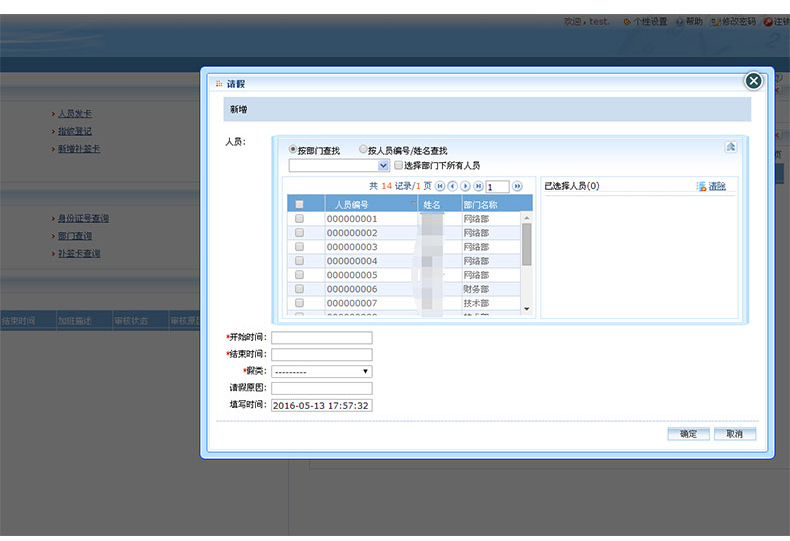Viewport: 790px width, 541px height.
Task: Click the previous page pagination icon
Action: 453,186
